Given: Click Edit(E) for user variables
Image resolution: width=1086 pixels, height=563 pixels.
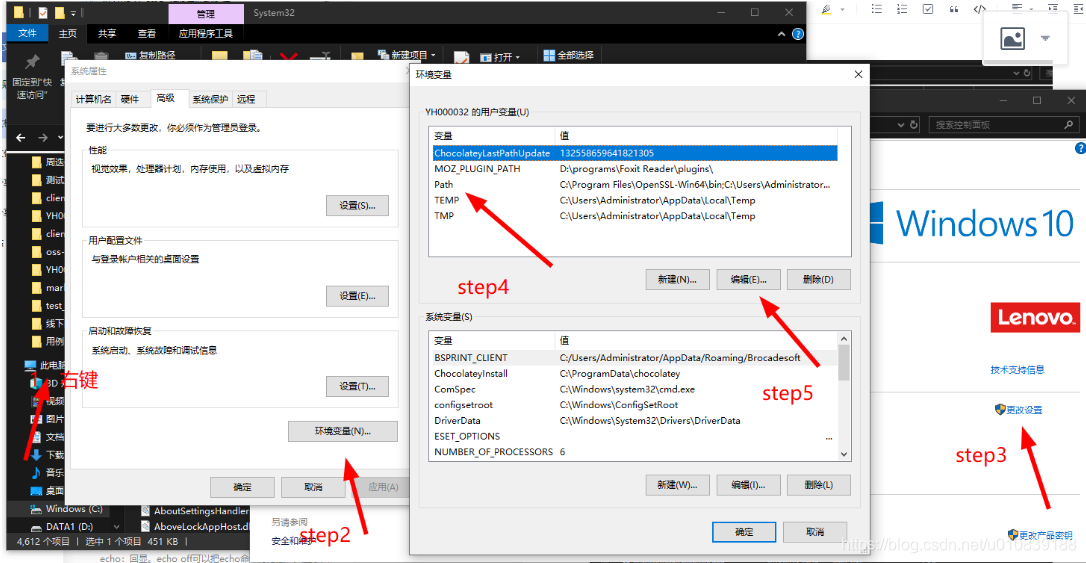Looking at the screenshot, I should click(749, 279).
